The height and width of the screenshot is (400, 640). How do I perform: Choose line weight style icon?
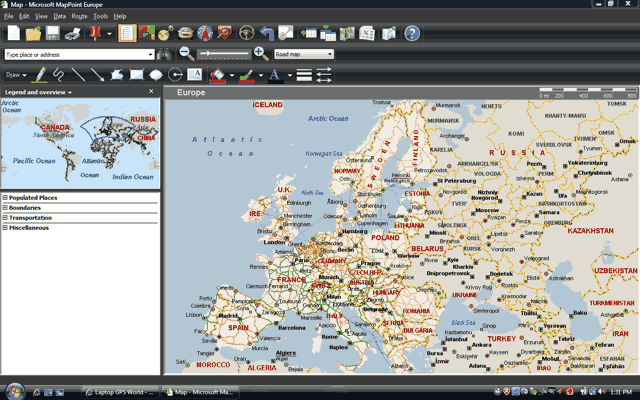(x=304, y=75)
